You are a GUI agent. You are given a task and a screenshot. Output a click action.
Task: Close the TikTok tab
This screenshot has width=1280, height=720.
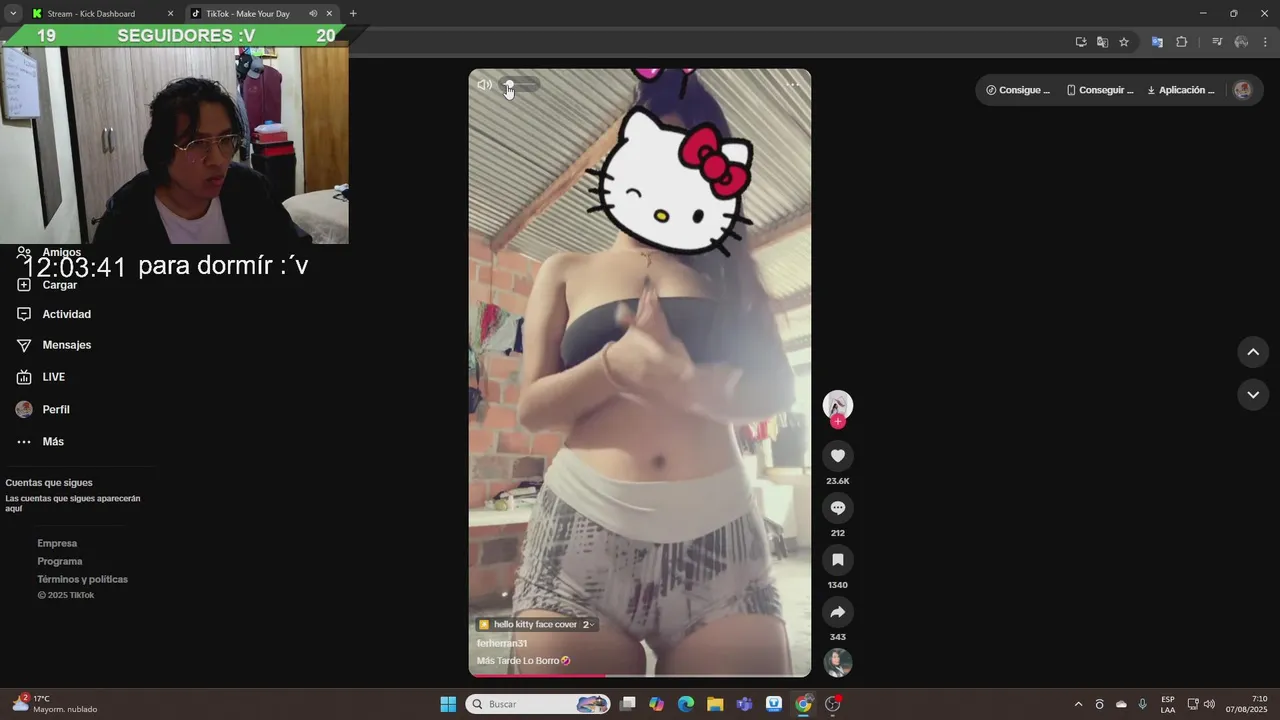tap(329, 13)
